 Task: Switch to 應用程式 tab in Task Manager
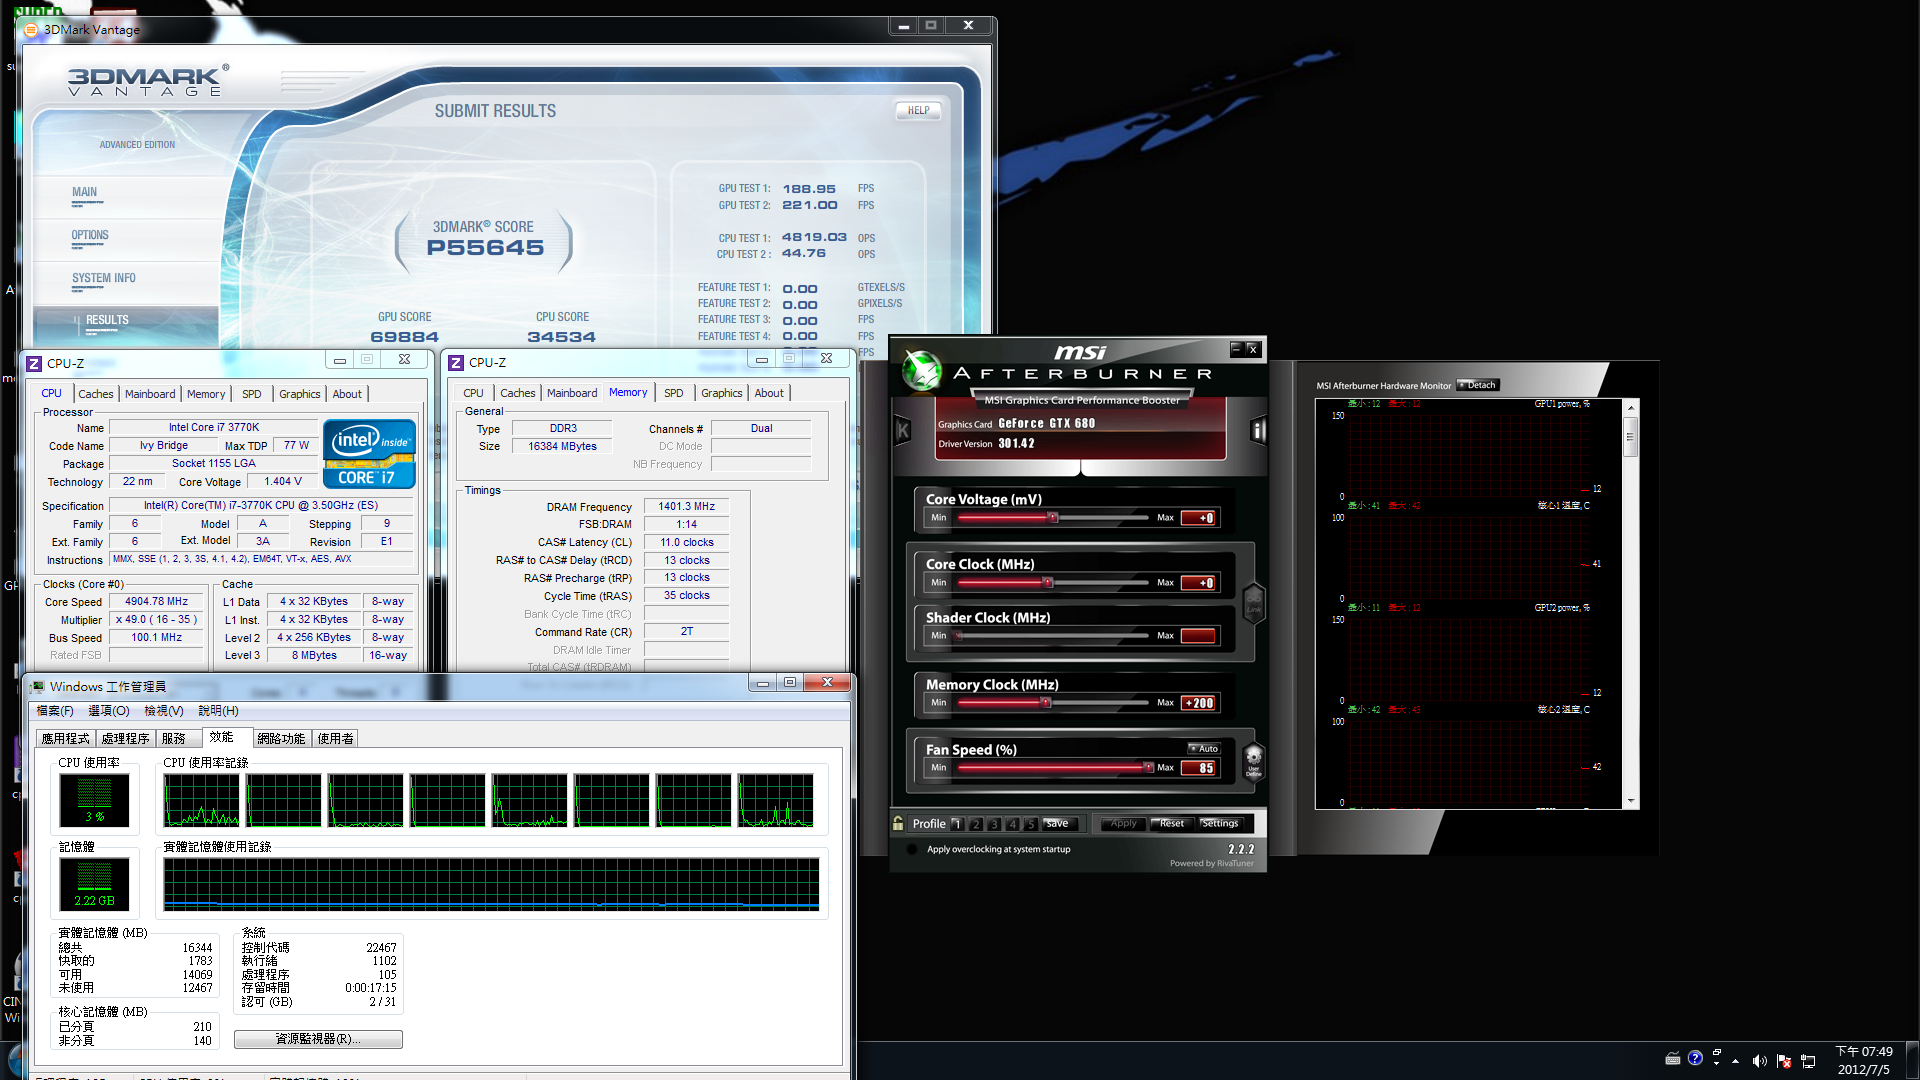coord(66,739)
